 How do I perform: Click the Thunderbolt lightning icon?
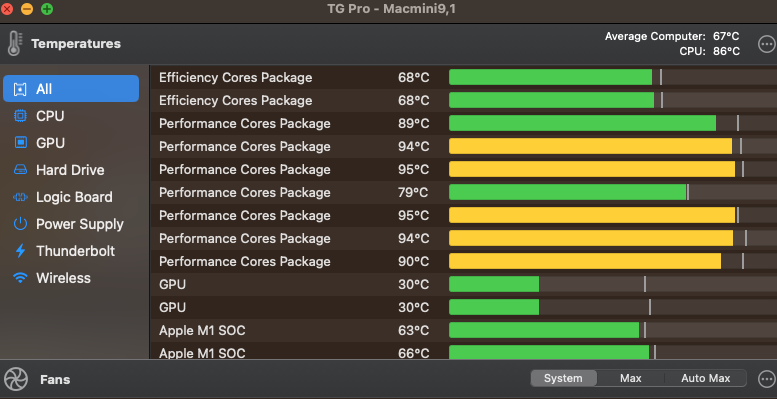tap(20, 251)
